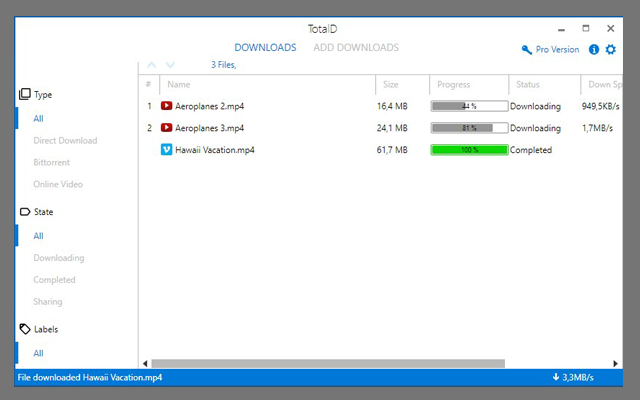The width and height of the screenshot is (640, 400).
Task: Filter by Bittorrent type
Action: 53,162
